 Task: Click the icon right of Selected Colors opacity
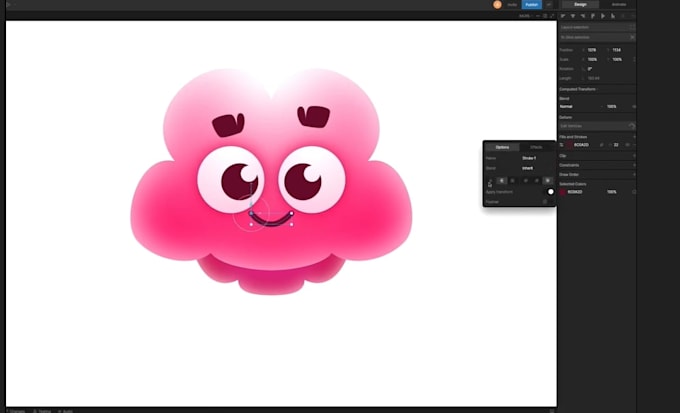(x=634, y=192)
